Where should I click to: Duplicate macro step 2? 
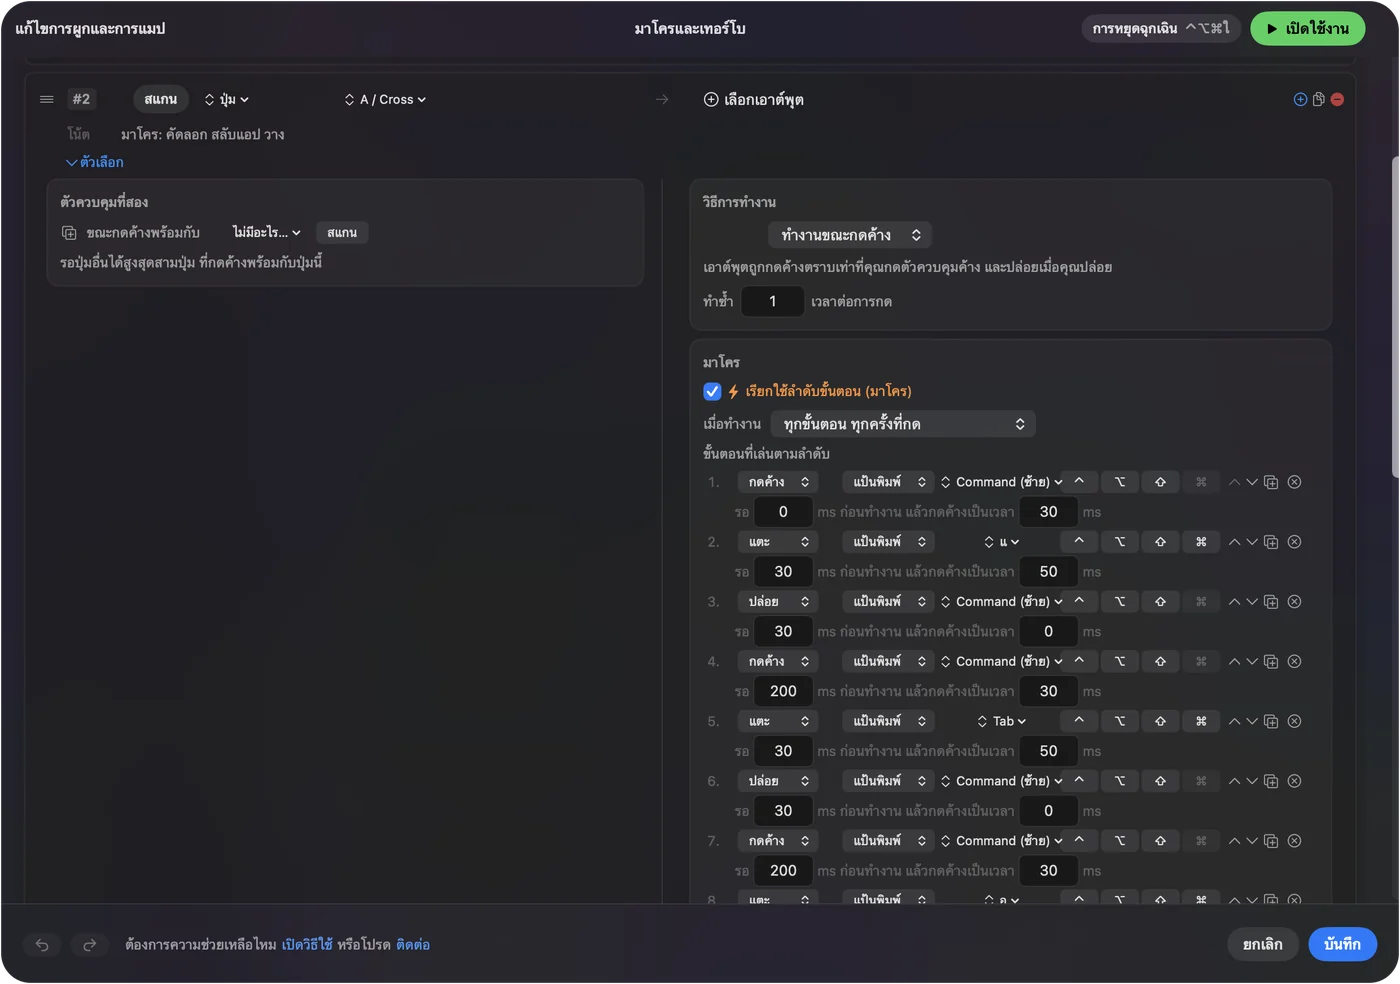pos(1271,542)
